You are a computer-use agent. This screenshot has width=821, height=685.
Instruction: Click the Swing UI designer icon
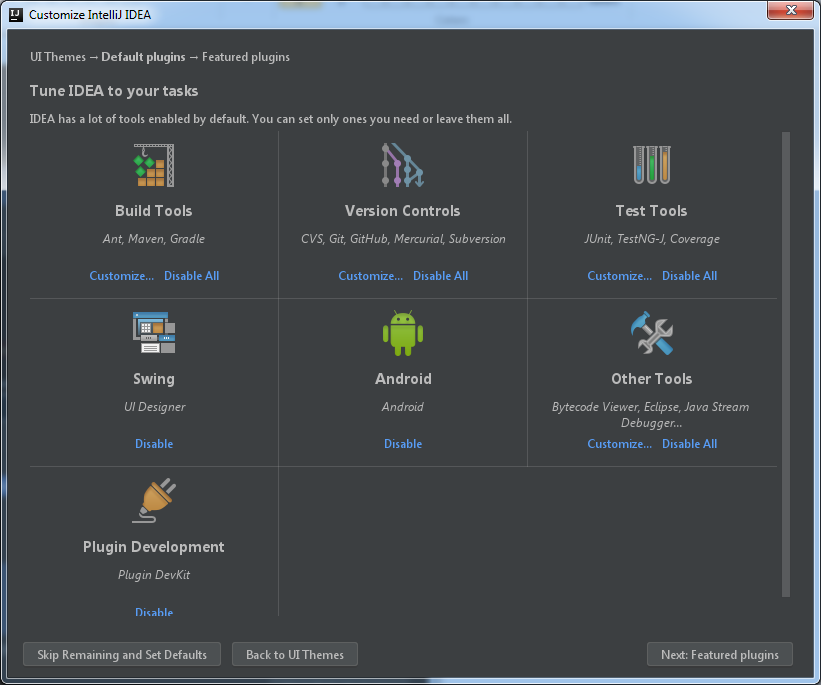pos(154,333)
